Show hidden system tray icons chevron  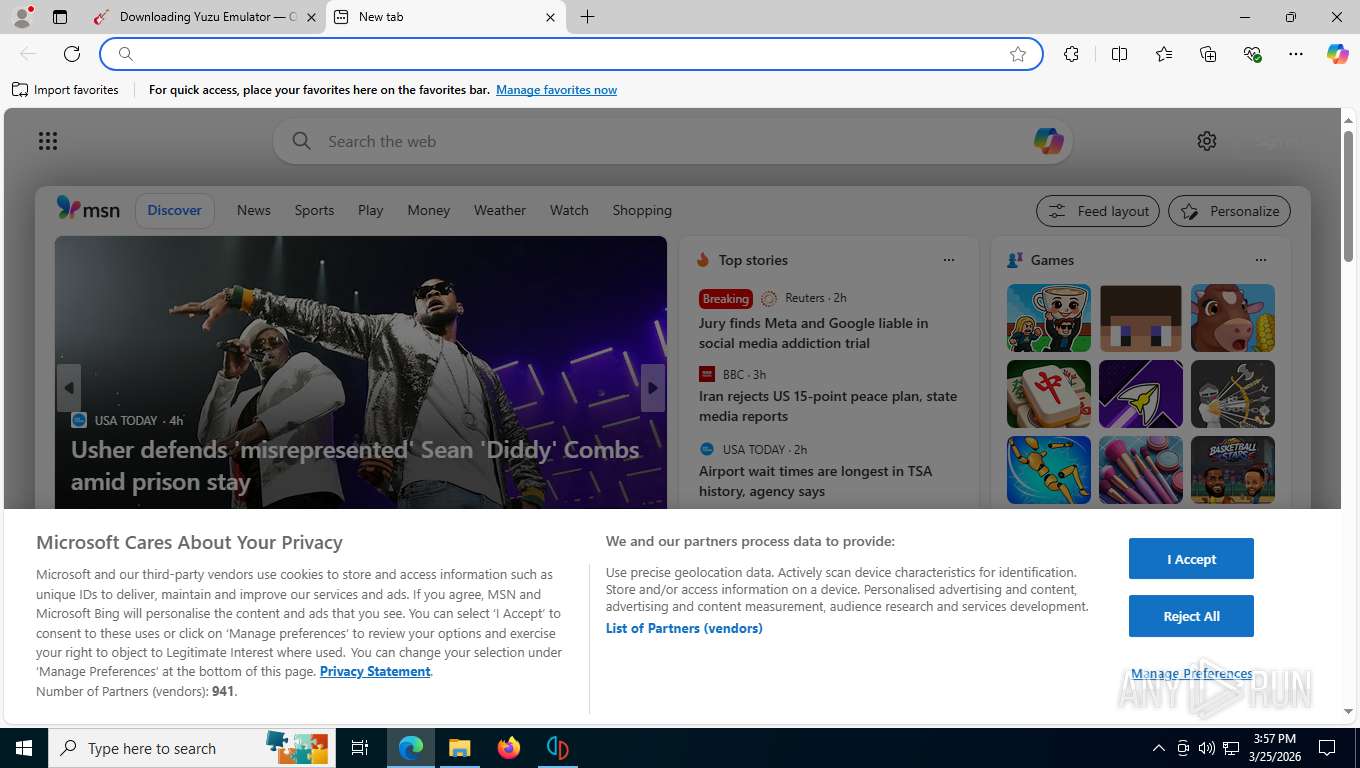(1159, 748)
